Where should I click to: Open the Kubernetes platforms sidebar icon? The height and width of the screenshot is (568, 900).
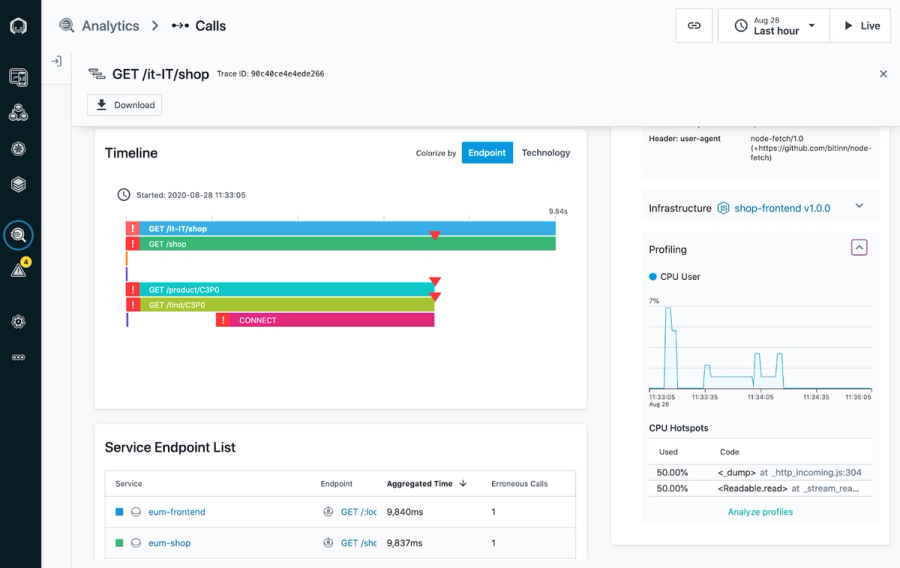click(18, 149)
